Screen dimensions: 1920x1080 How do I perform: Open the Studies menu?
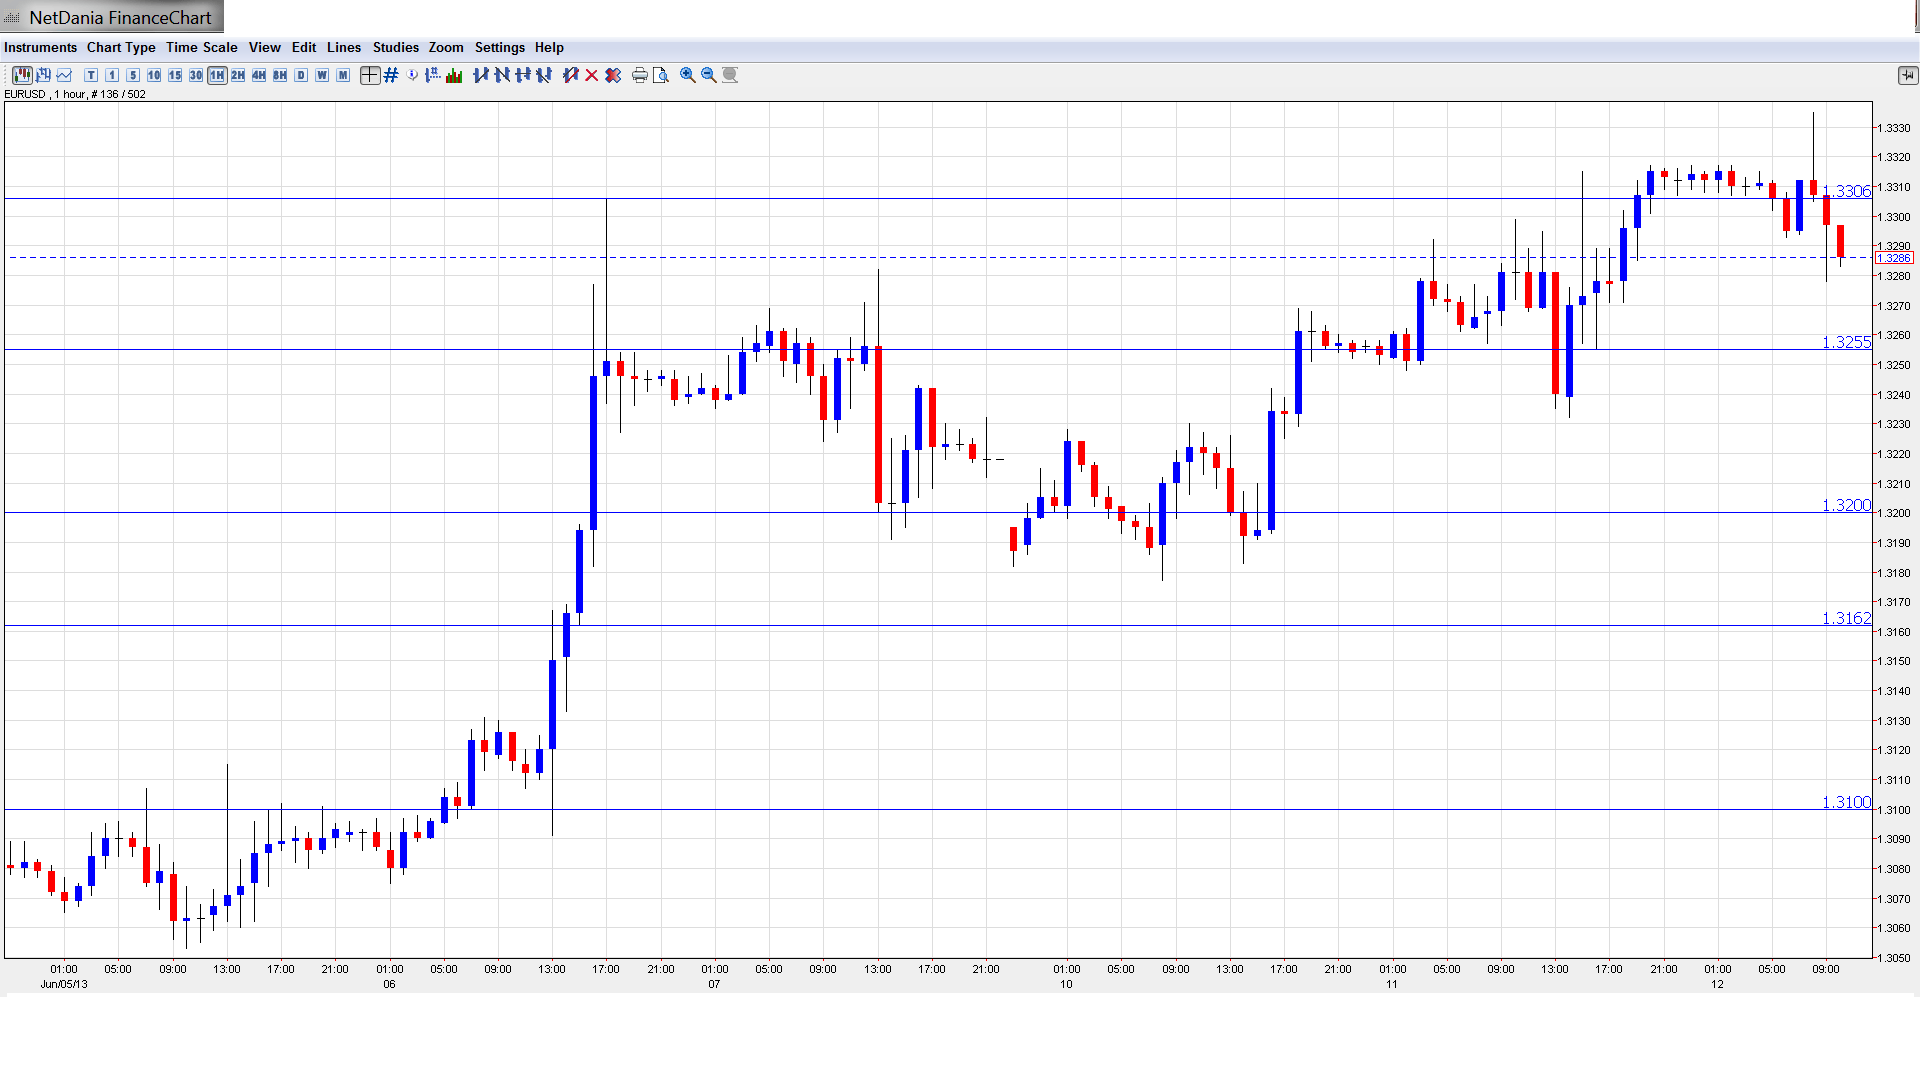pos(395,47)
